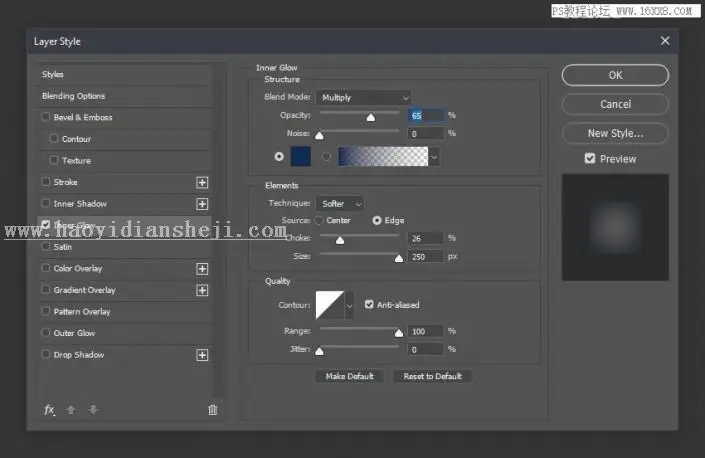This screenshot has height=458, width=705.
Task: Click the style preview thumbnail
Action: tap(615, 227)
